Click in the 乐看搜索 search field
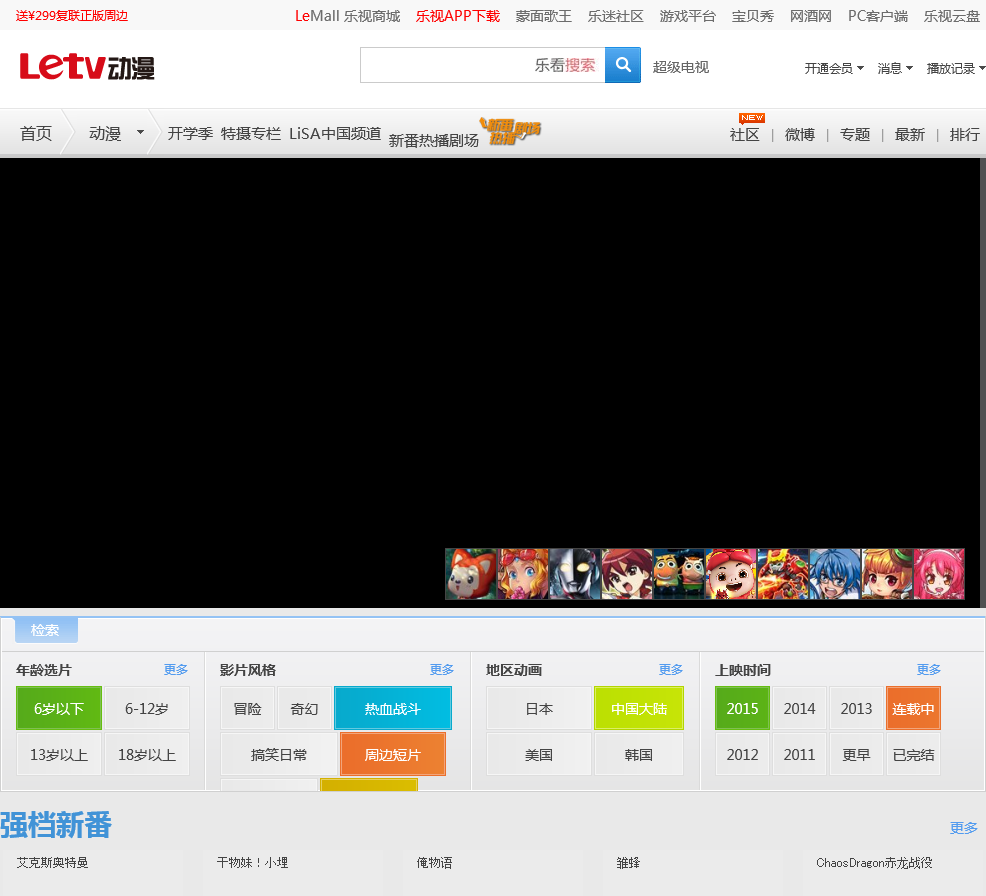Image resolution: width=986 pixels, height=896 pixels. tap(482, 65)
